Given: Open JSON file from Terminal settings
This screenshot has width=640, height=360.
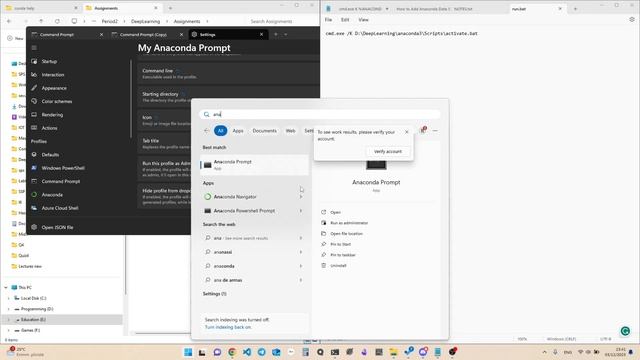Looking at the screenshot, I should [57, 227].
